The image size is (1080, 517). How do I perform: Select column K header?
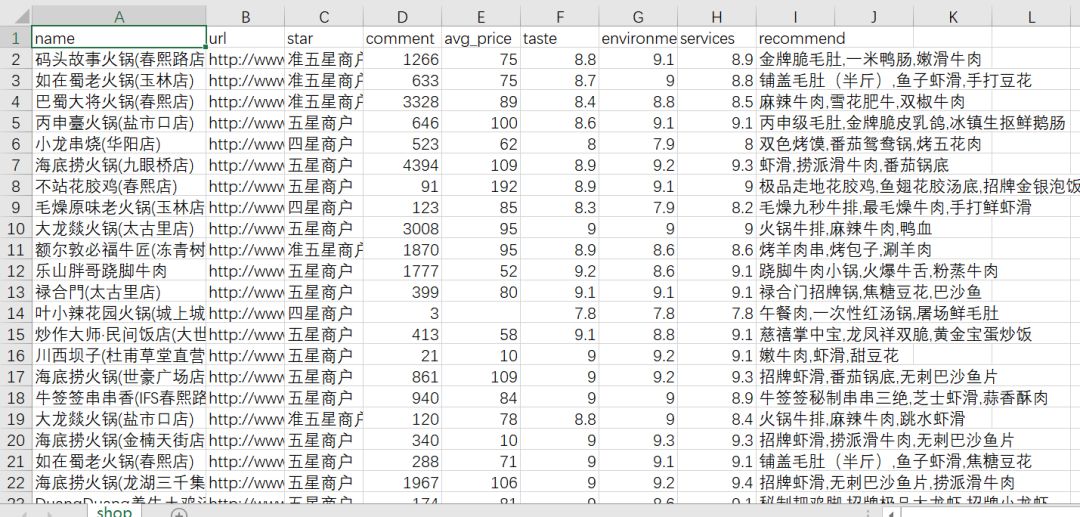(953, 17)
